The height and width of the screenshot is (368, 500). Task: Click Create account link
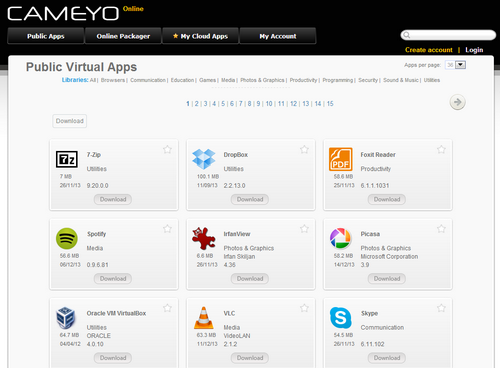pyautogui.click(x=429, y=50)
